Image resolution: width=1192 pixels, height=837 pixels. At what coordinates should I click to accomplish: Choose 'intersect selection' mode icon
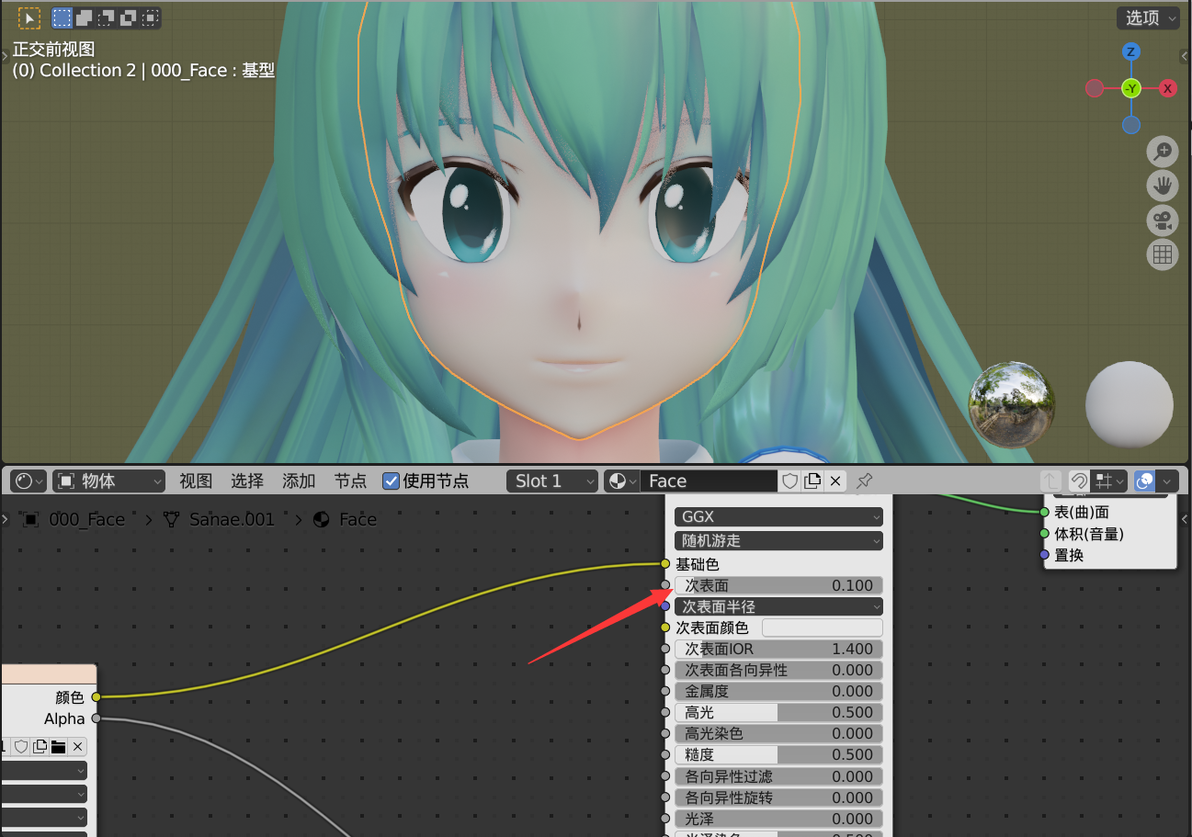click(151, 17)
